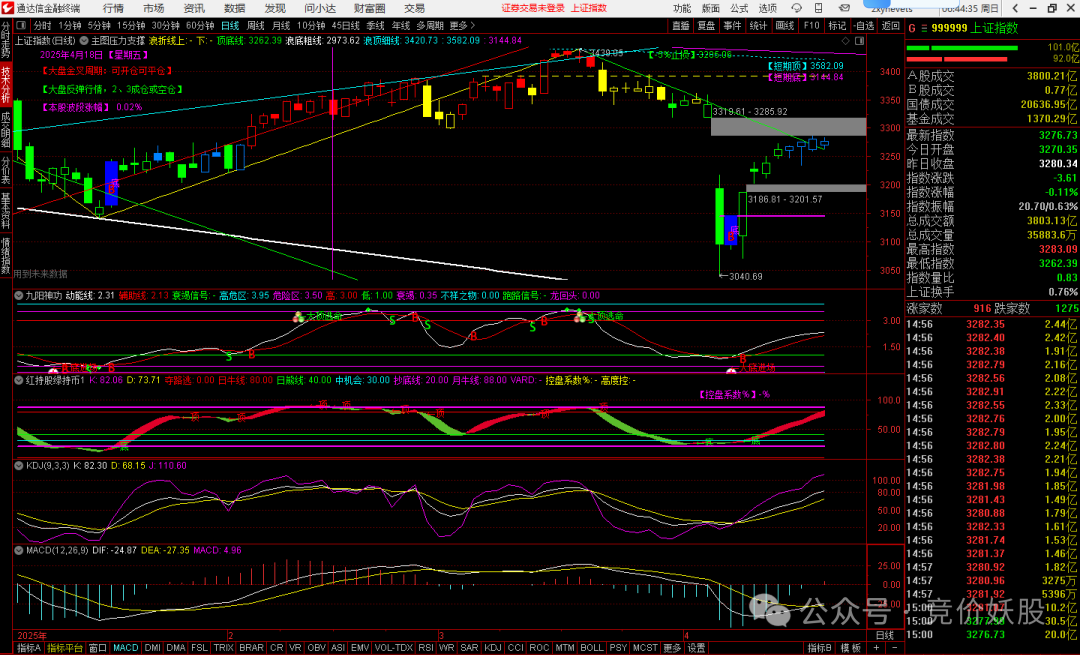Click the 证券交易未登录 login status link
Image resolution: width=1080 pixels, height=655 pixels.
(x=533, y=8)
